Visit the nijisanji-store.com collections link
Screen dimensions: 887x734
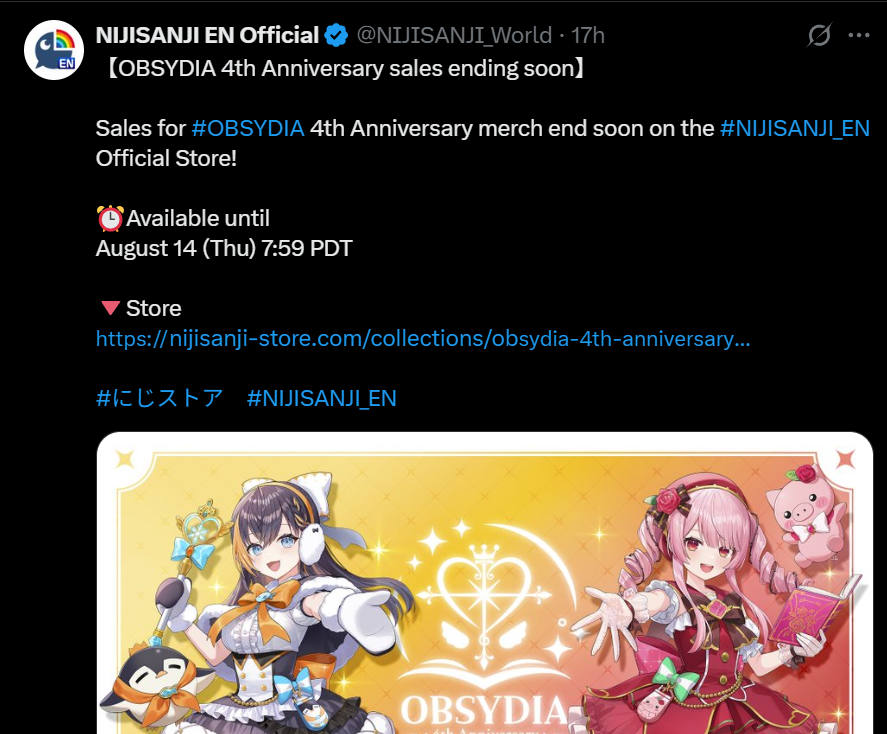point(423,339)
